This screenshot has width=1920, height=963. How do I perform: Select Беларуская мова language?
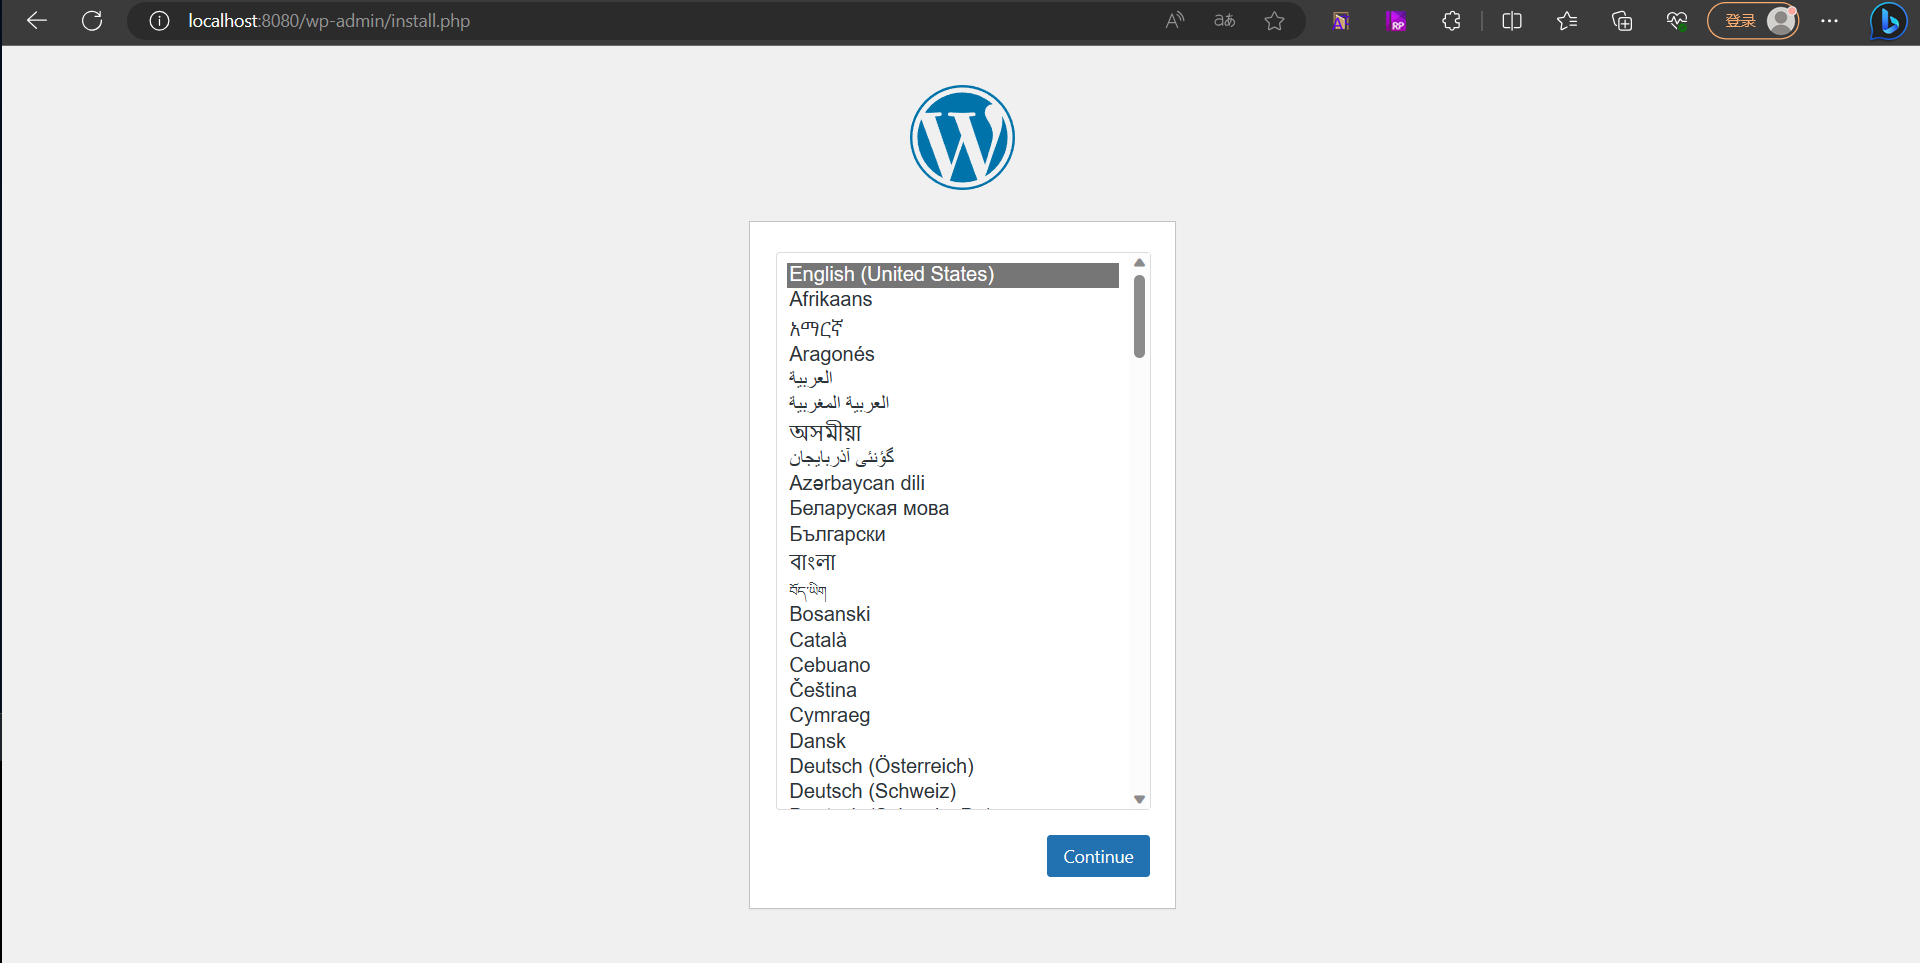[953, 508]
